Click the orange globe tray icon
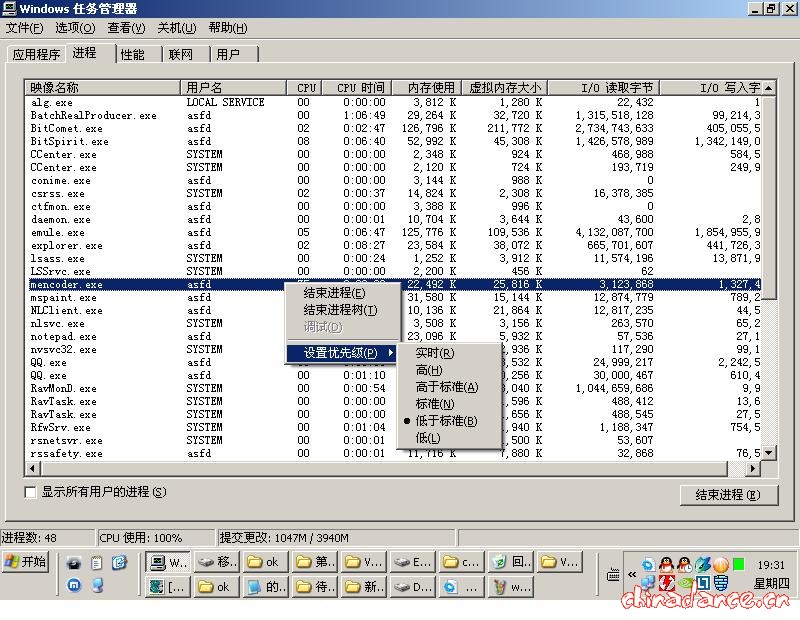This screenshot has height=620, width=800. (x=720, y=565)
